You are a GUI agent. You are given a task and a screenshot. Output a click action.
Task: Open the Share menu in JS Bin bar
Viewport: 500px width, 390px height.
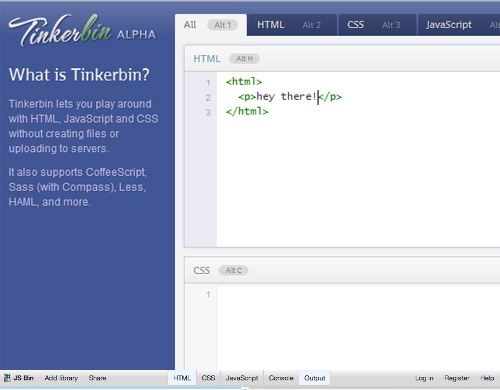point(97,378)
